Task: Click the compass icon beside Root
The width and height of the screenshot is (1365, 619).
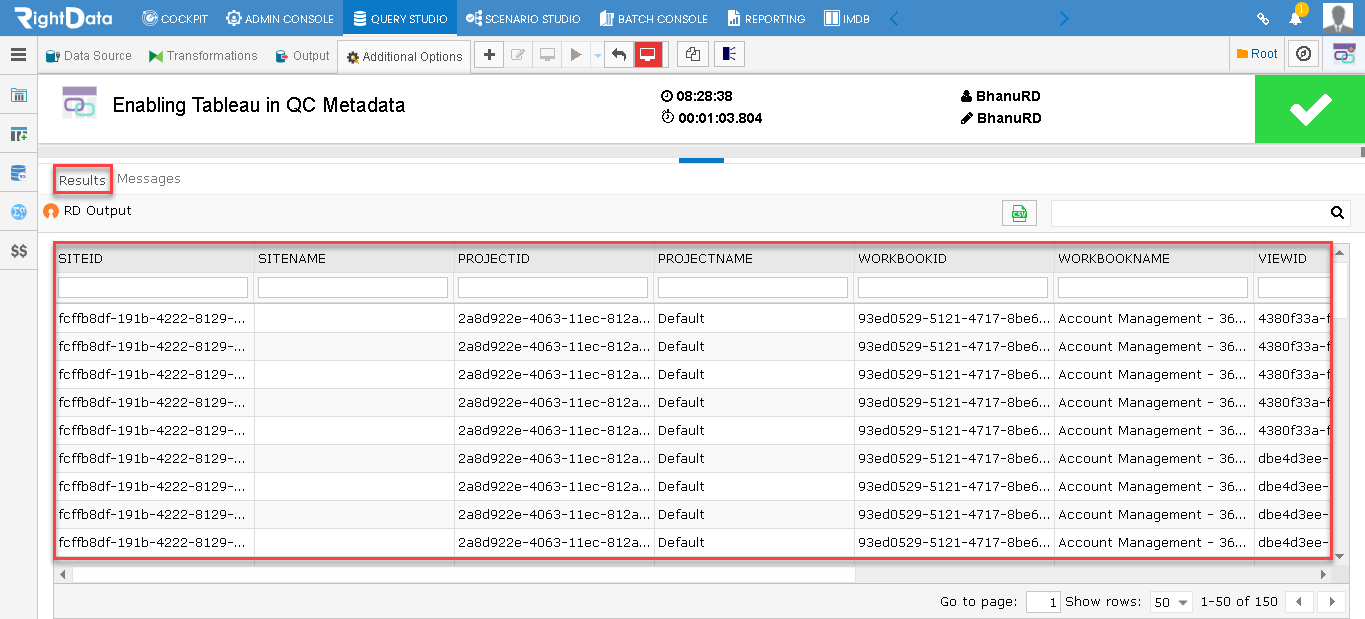Action: tap(1303, 55)
